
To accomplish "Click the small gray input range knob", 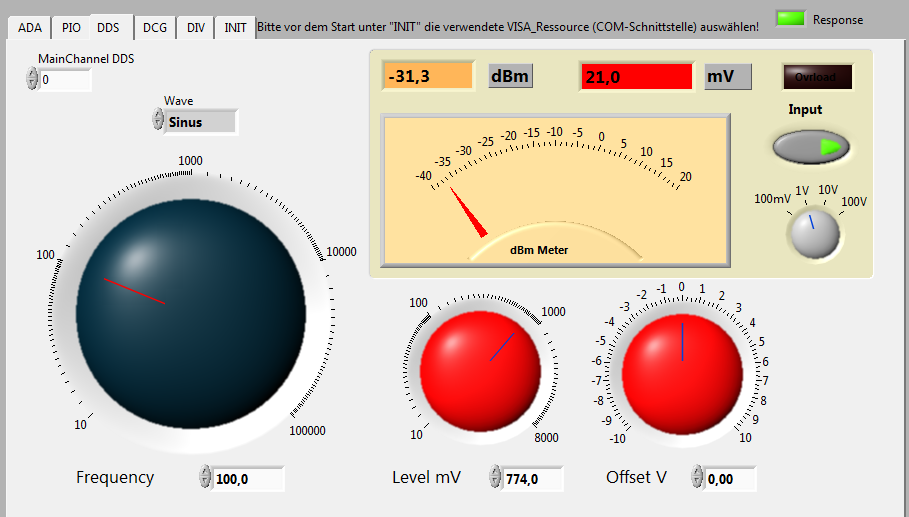I will (x=812, y=233).
